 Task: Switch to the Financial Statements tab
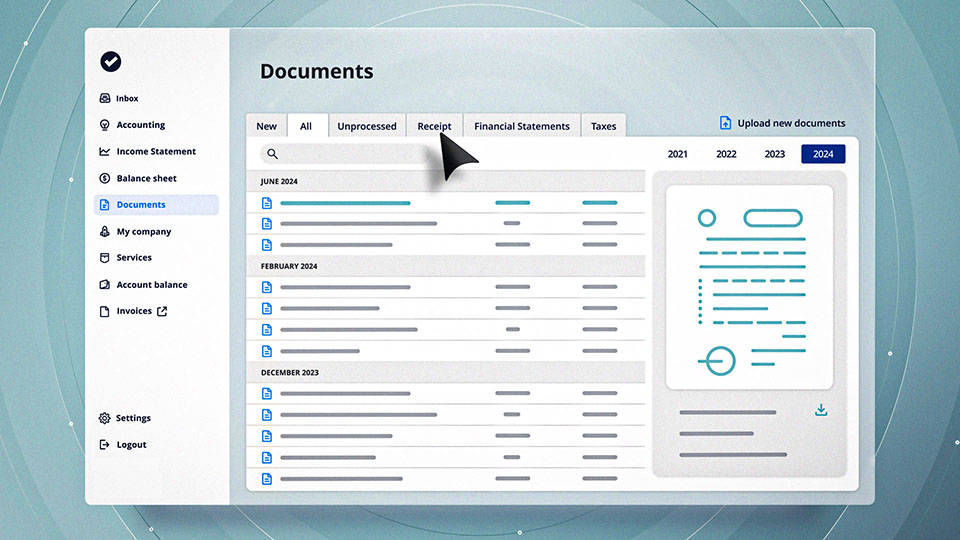521,126
